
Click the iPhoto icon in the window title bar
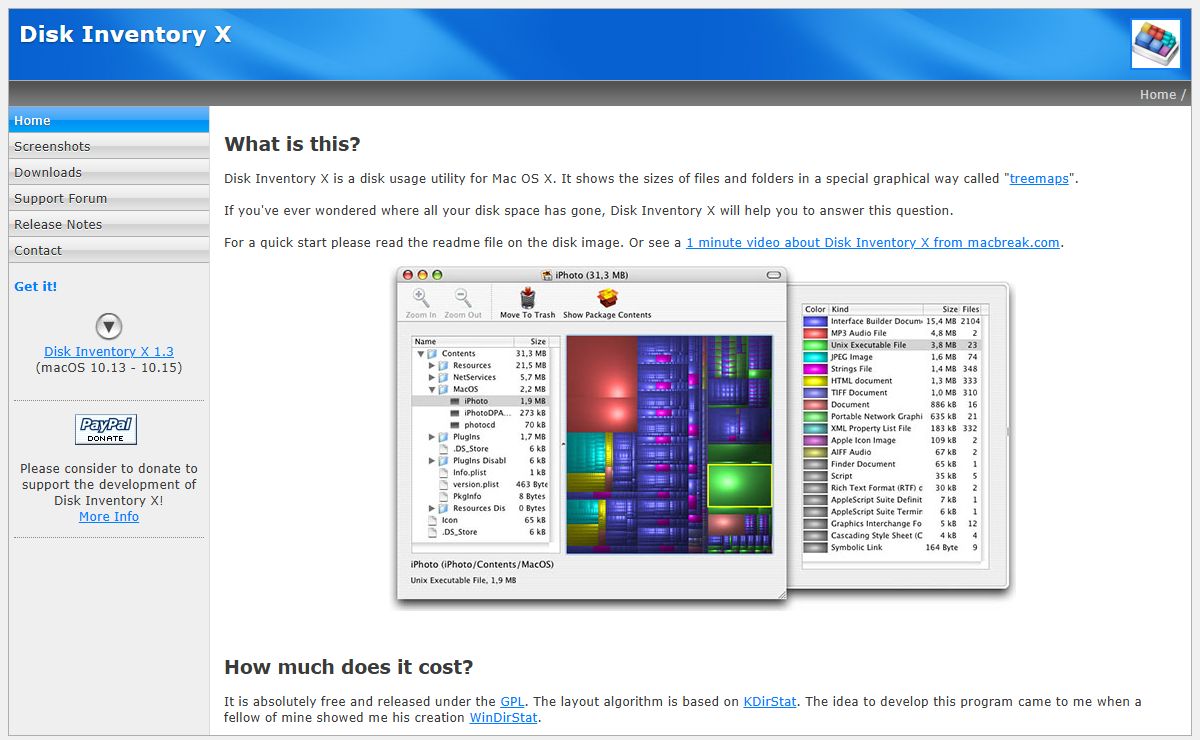[x=547, y=275]
